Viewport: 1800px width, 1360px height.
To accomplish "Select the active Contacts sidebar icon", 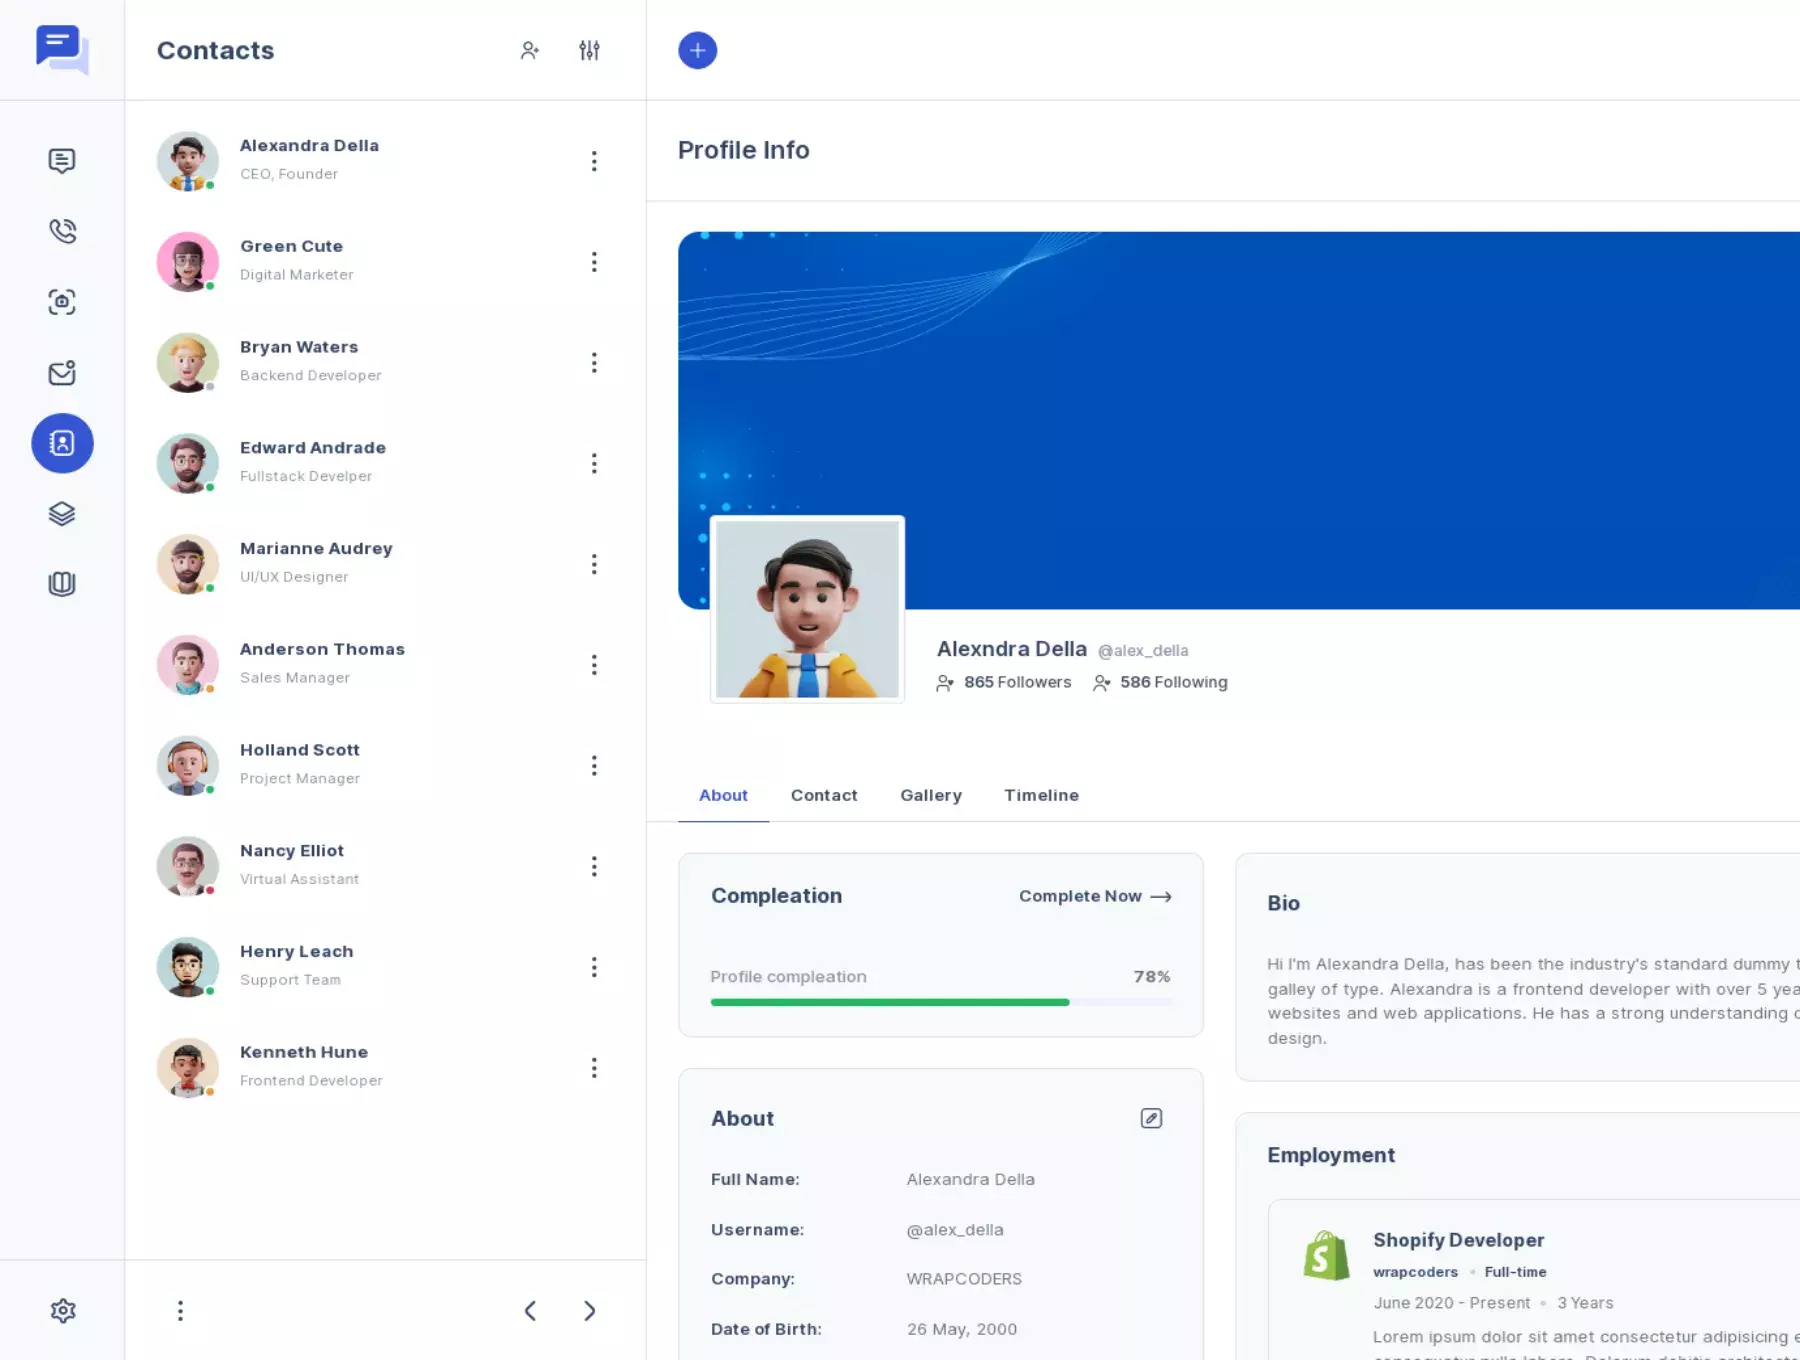I will 62,443.
